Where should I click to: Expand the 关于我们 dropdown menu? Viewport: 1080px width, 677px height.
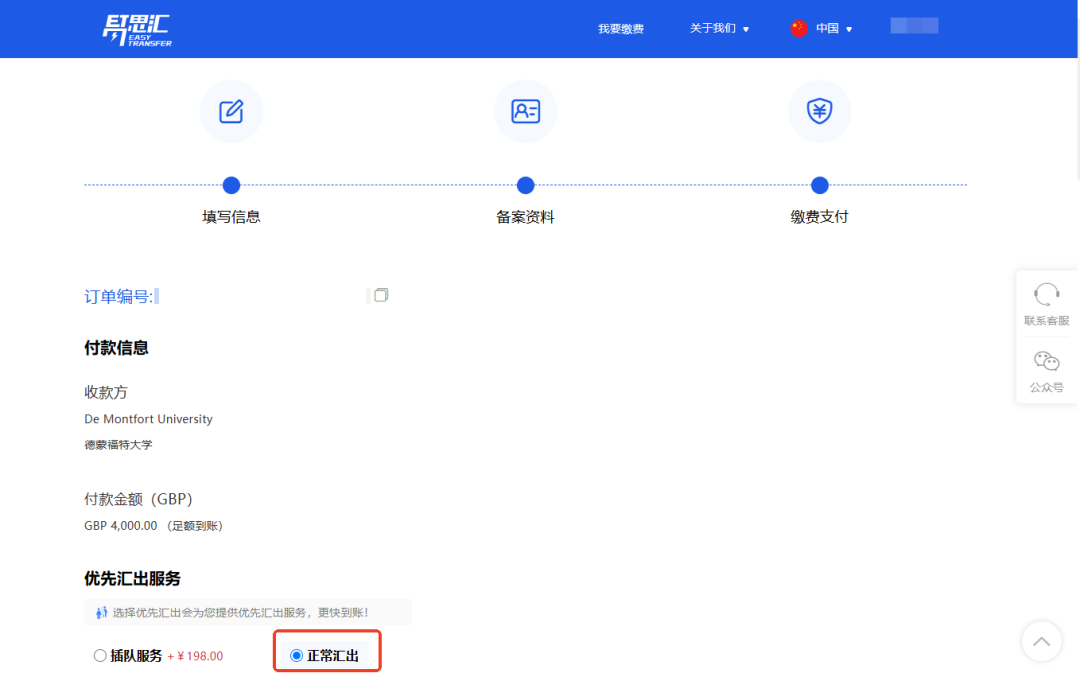pos(719,29)
